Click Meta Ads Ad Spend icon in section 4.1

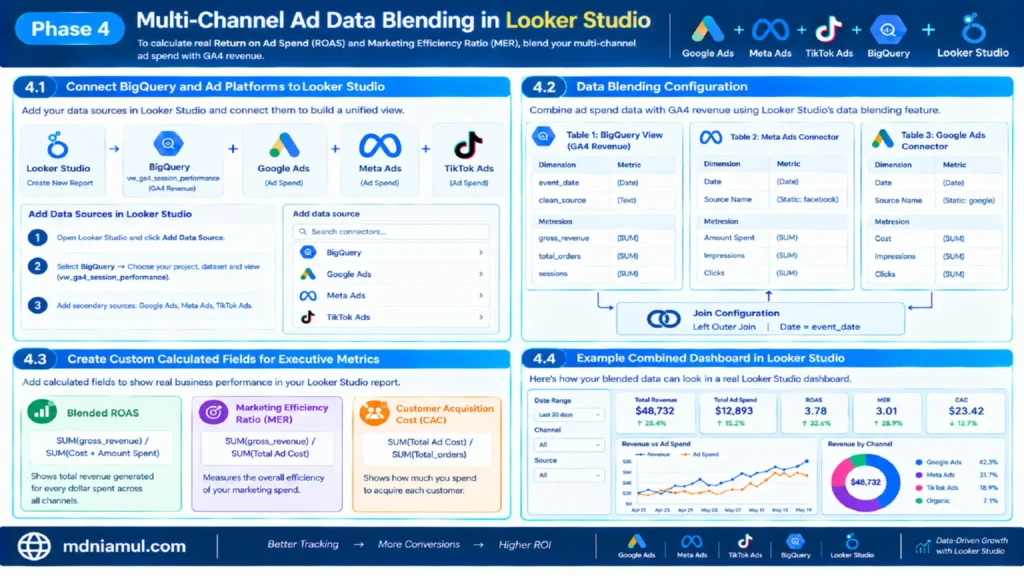[379, 146]
